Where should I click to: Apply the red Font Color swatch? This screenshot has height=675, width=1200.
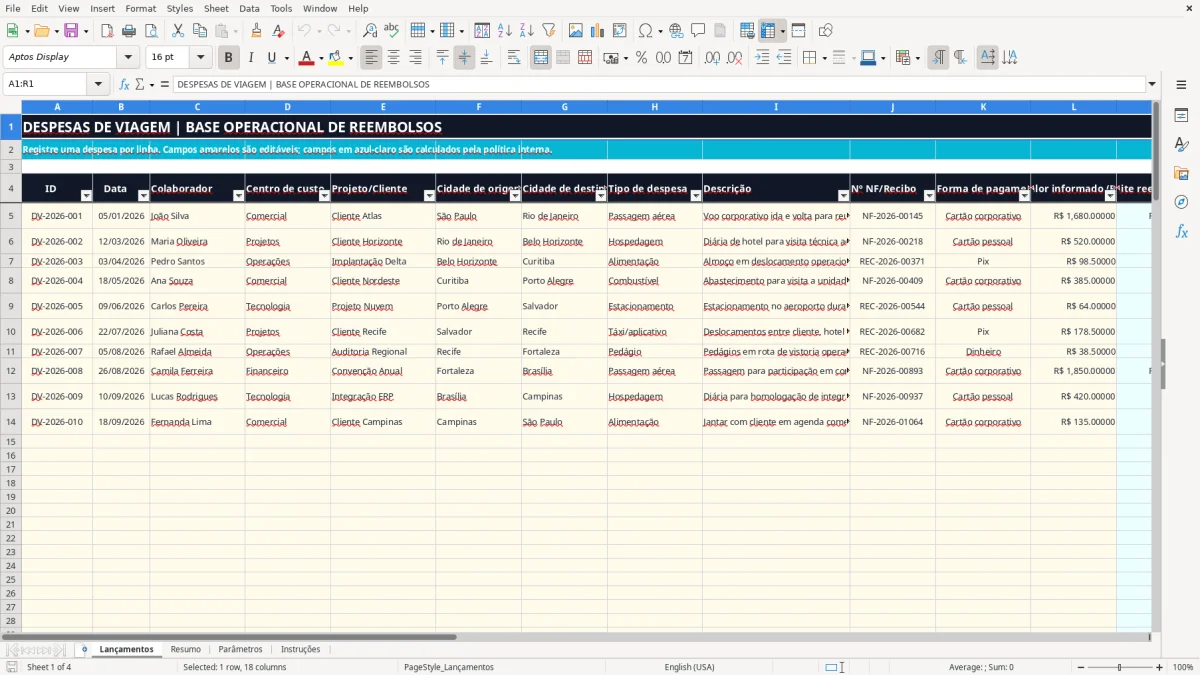point(306,58)
